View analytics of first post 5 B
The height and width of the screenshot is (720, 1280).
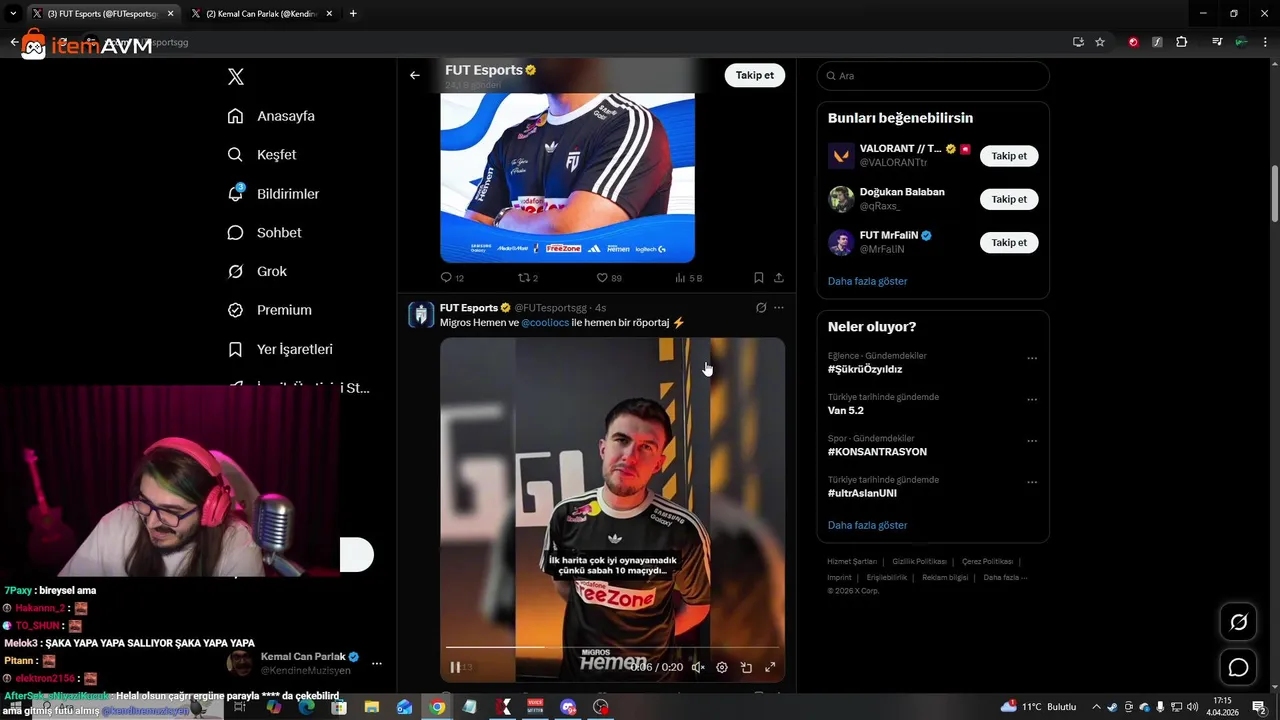688,278
